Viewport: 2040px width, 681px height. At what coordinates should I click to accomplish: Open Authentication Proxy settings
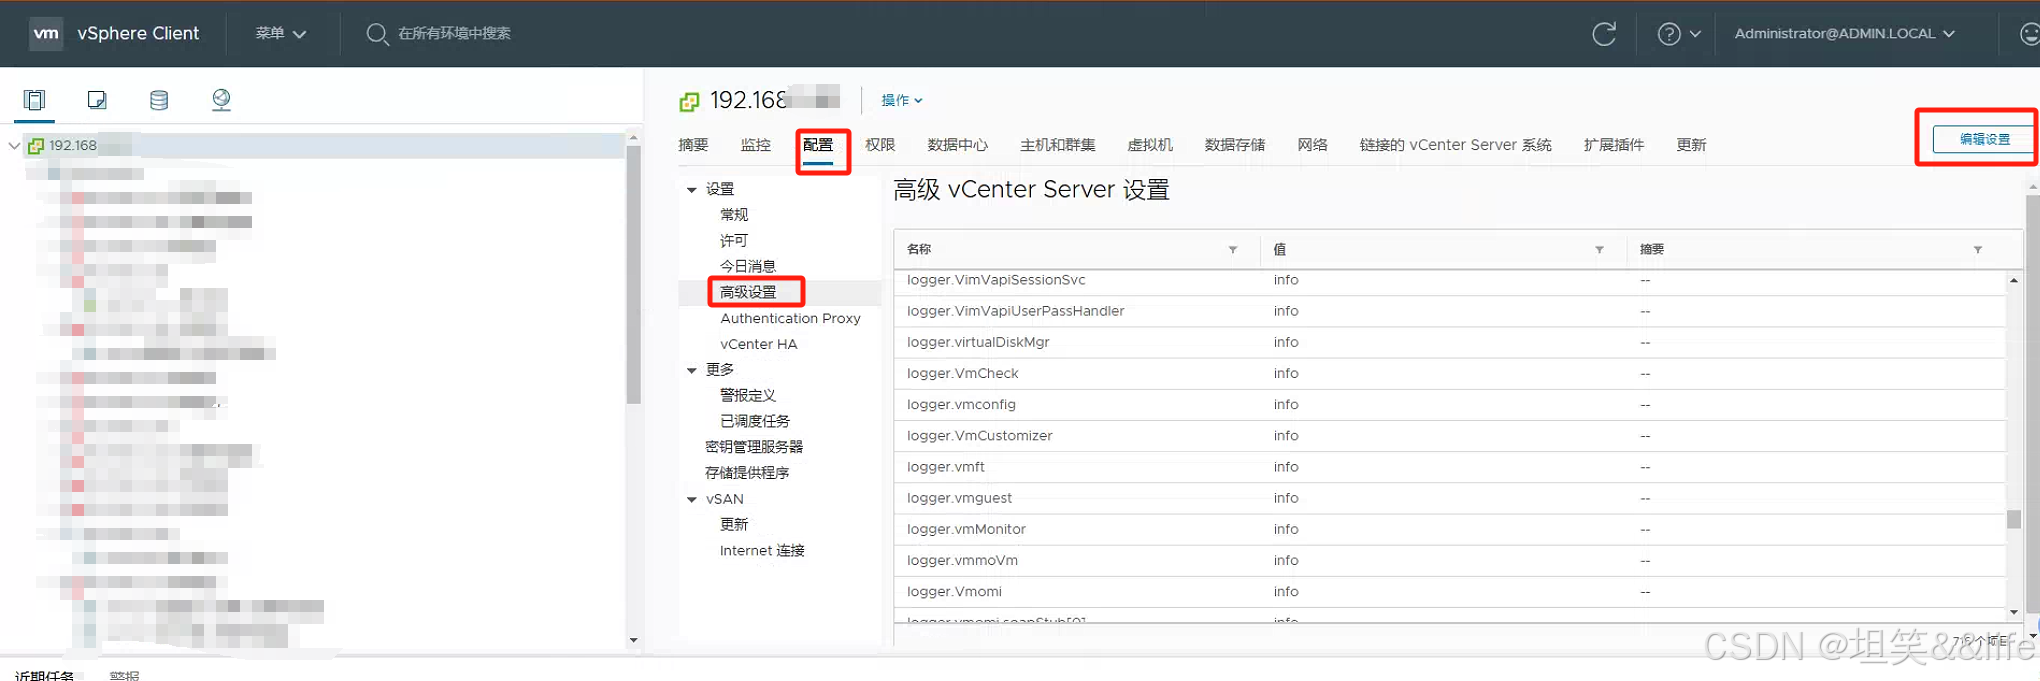click(x=790, y=318)
